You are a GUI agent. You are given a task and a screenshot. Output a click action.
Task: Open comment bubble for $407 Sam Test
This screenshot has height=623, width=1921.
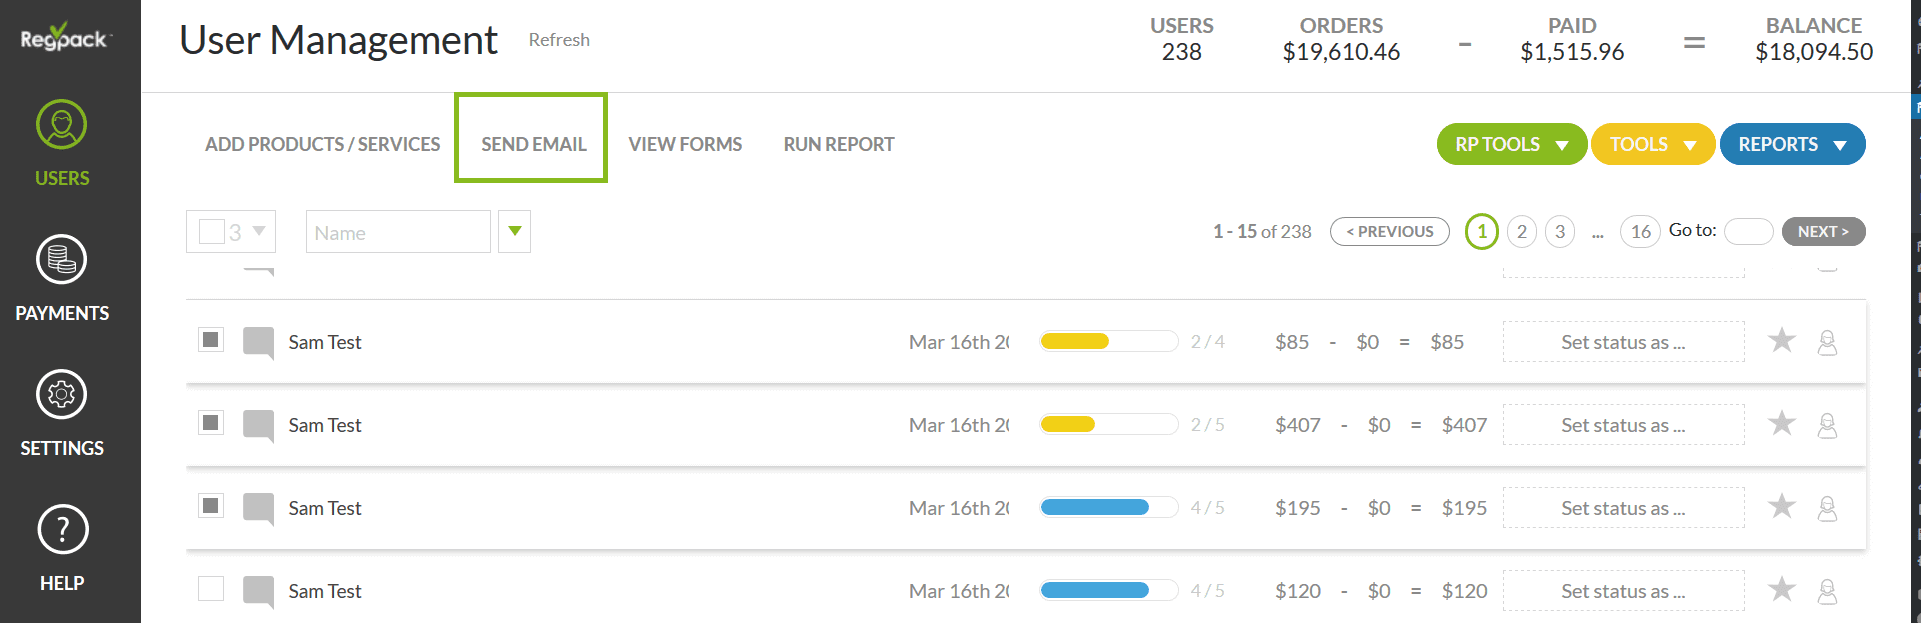pos(259,425)
